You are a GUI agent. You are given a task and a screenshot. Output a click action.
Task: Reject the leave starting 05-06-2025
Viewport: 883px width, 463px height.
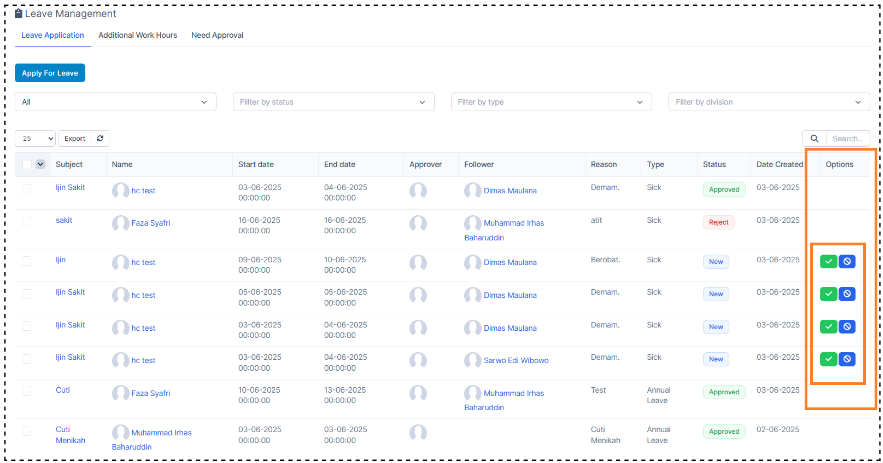click(x=847, y=294)
